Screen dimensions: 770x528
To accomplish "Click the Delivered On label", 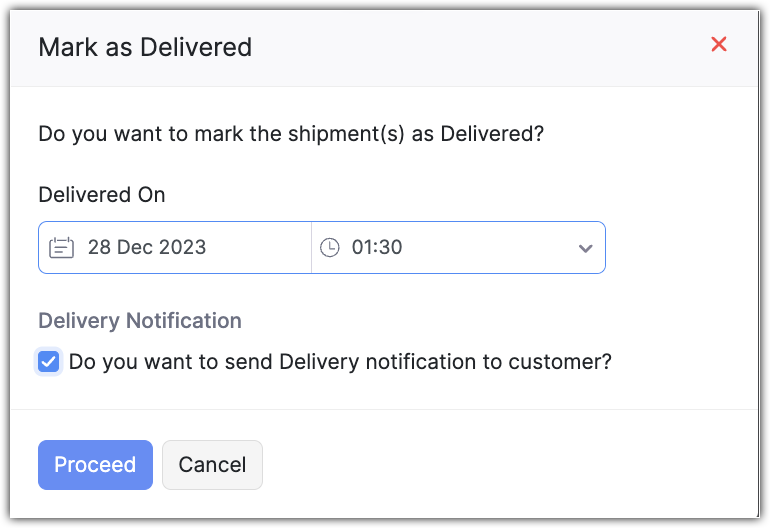I will [x=102, y=195].
